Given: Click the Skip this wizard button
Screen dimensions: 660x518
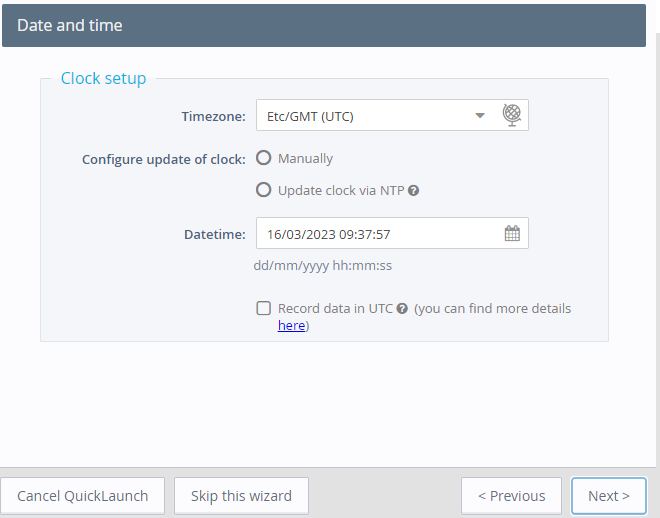Looking at the screenshot, I should coord(241,496).
